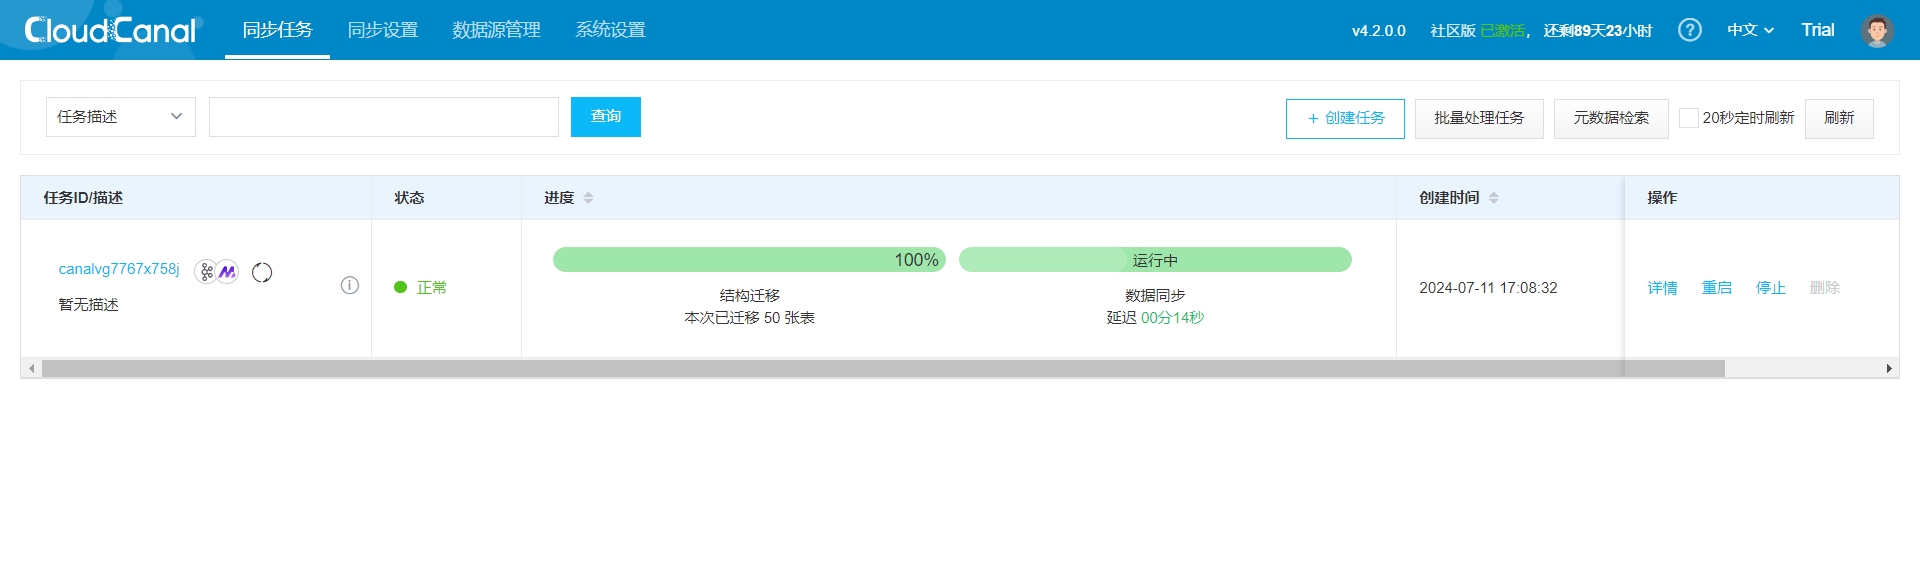Click the circular loading status icon

(x=262, y=272)
